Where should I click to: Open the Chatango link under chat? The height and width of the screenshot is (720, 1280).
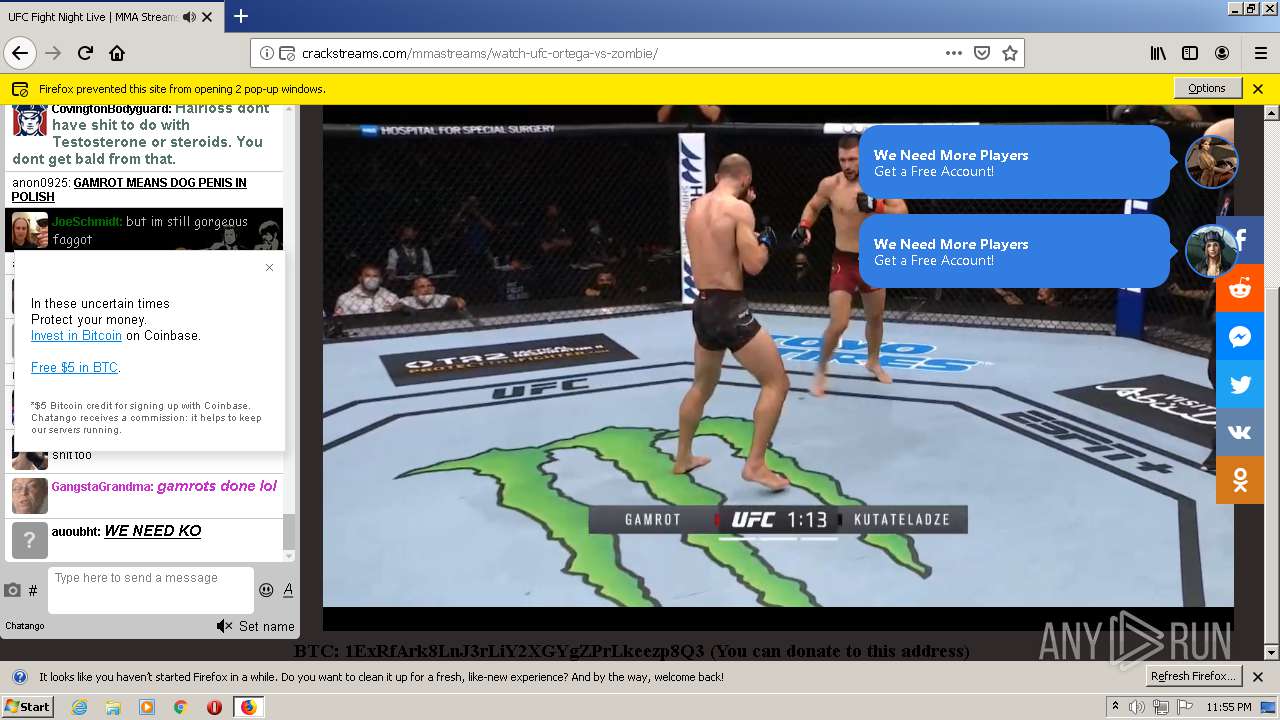click(x=25, y=626)
